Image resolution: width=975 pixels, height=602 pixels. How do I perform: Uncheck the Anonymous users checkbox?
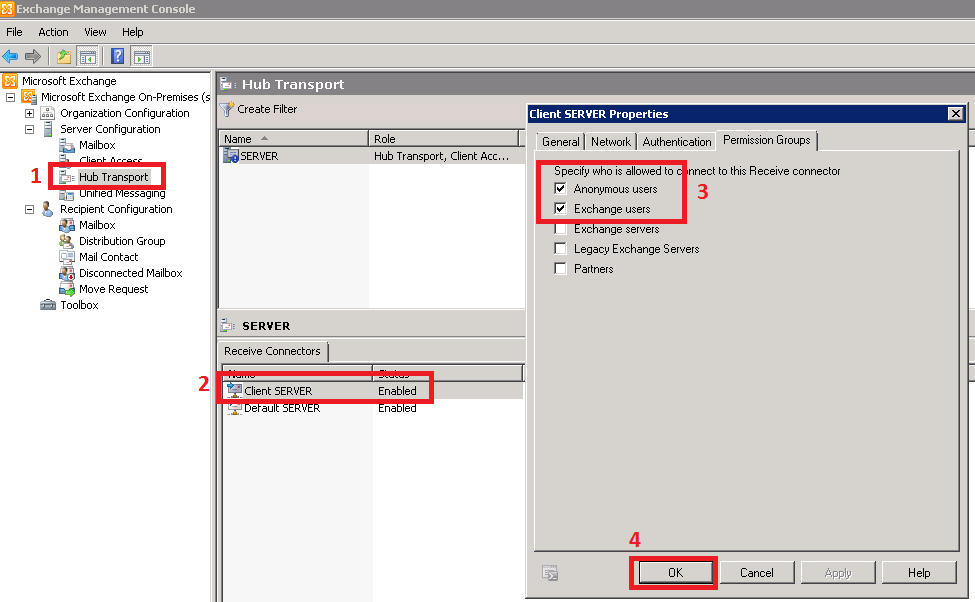point(561,189)
